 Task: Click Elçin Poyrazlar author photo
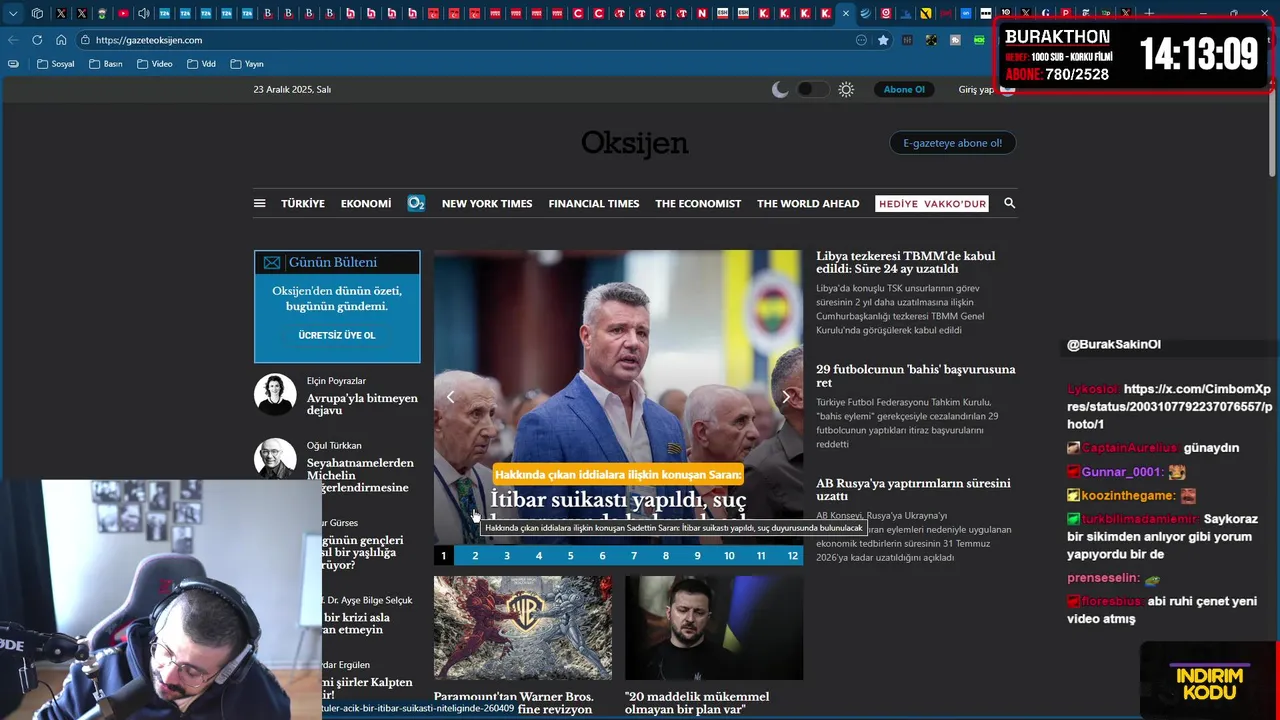275,395
